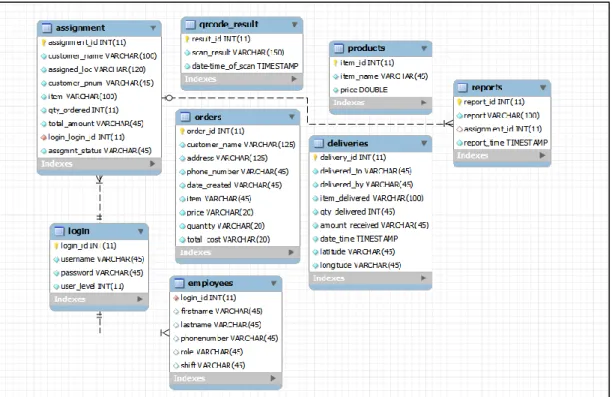Click the assignment_id primary key icon
This screenshot has height=397, width=612.
coord(44,42)
